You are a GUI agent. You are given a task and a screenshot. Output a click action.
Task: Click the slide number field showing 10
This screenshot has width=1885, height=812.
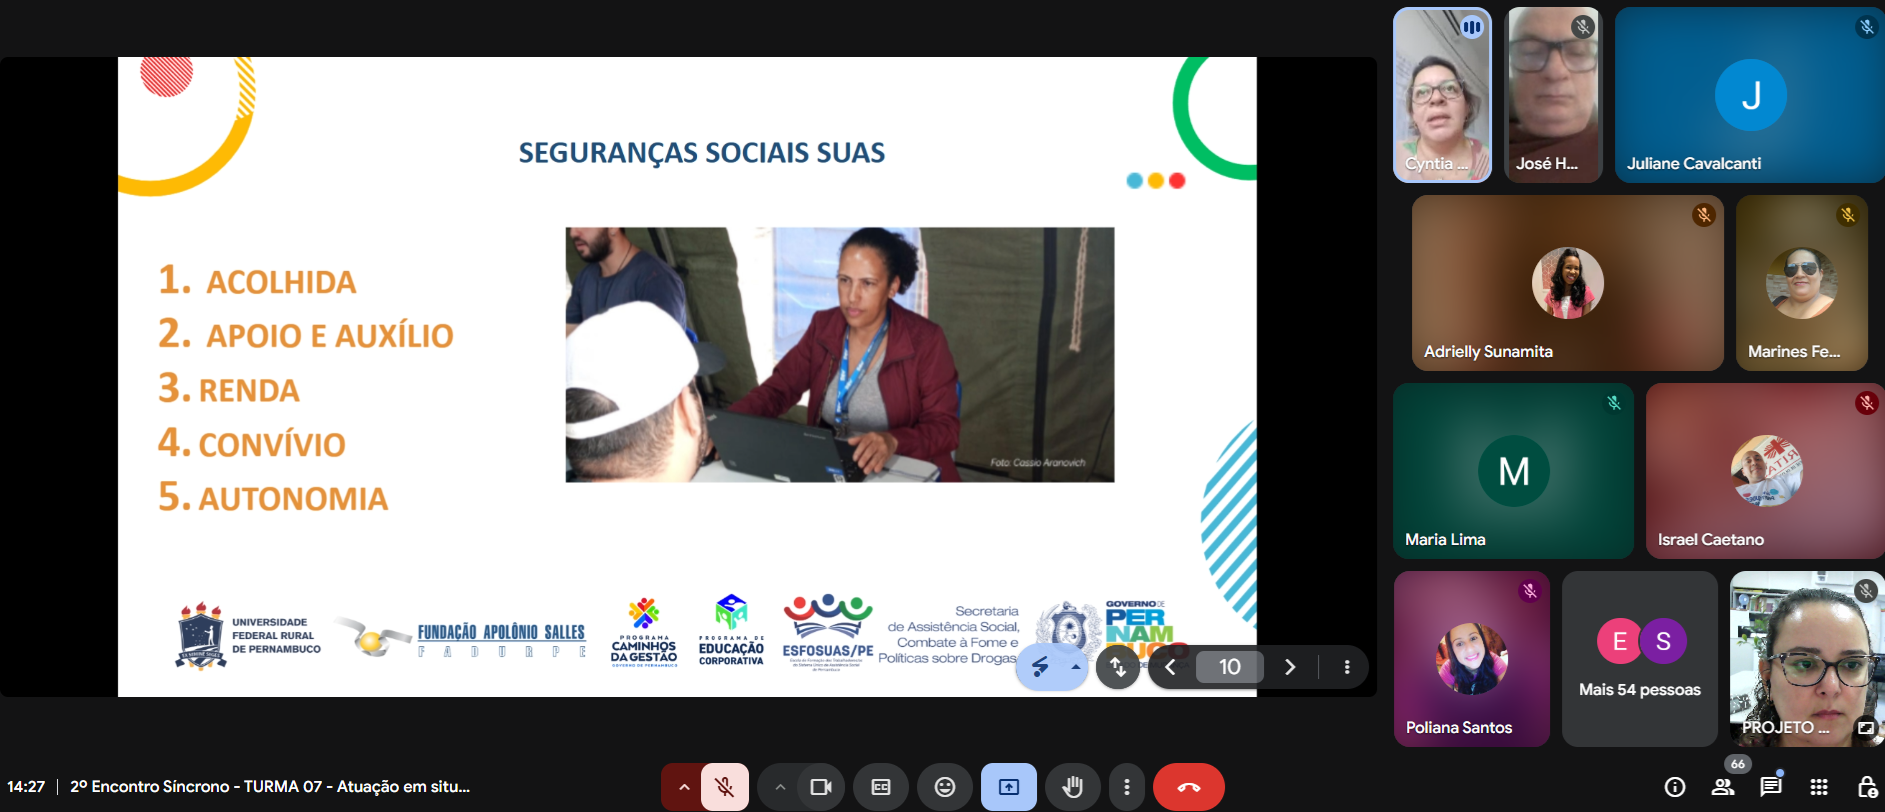pos(1230,667)
